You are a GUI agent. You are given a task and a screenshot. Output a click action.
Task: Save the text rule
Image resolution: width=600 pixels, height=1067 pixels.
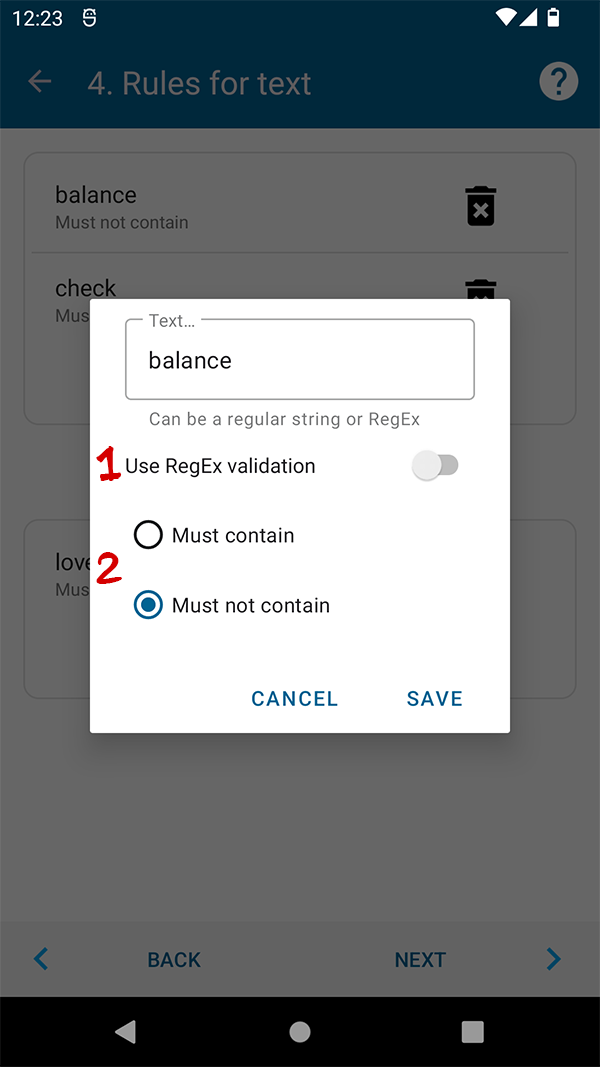(x=435, y=699)
